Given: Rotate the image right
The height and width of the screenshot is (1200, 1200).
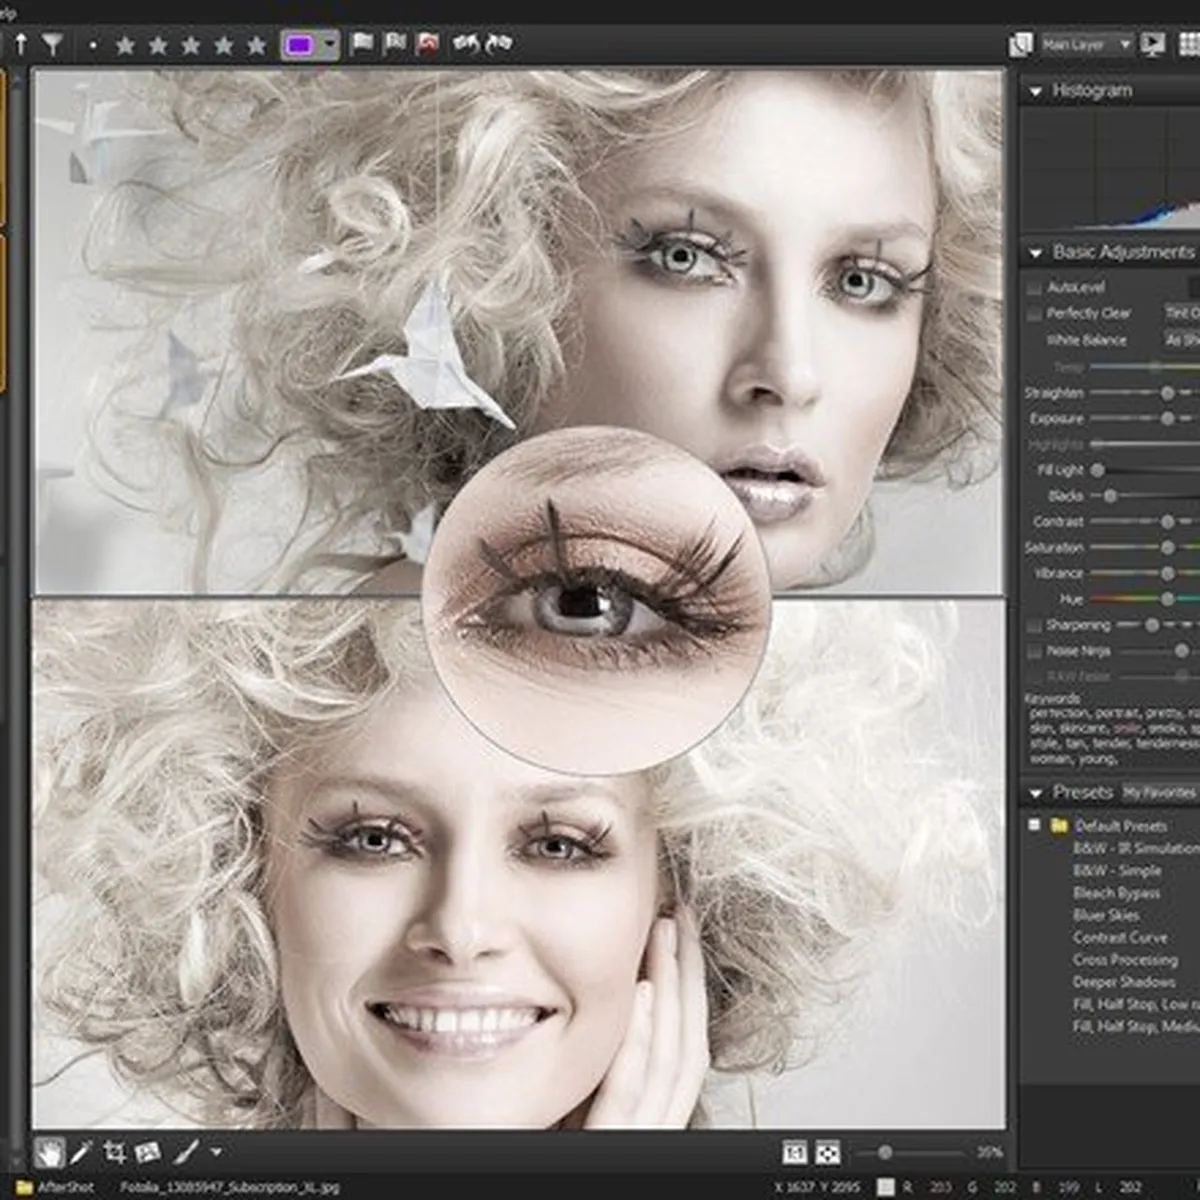Looking at the screenshot, I should click(498, 44).
